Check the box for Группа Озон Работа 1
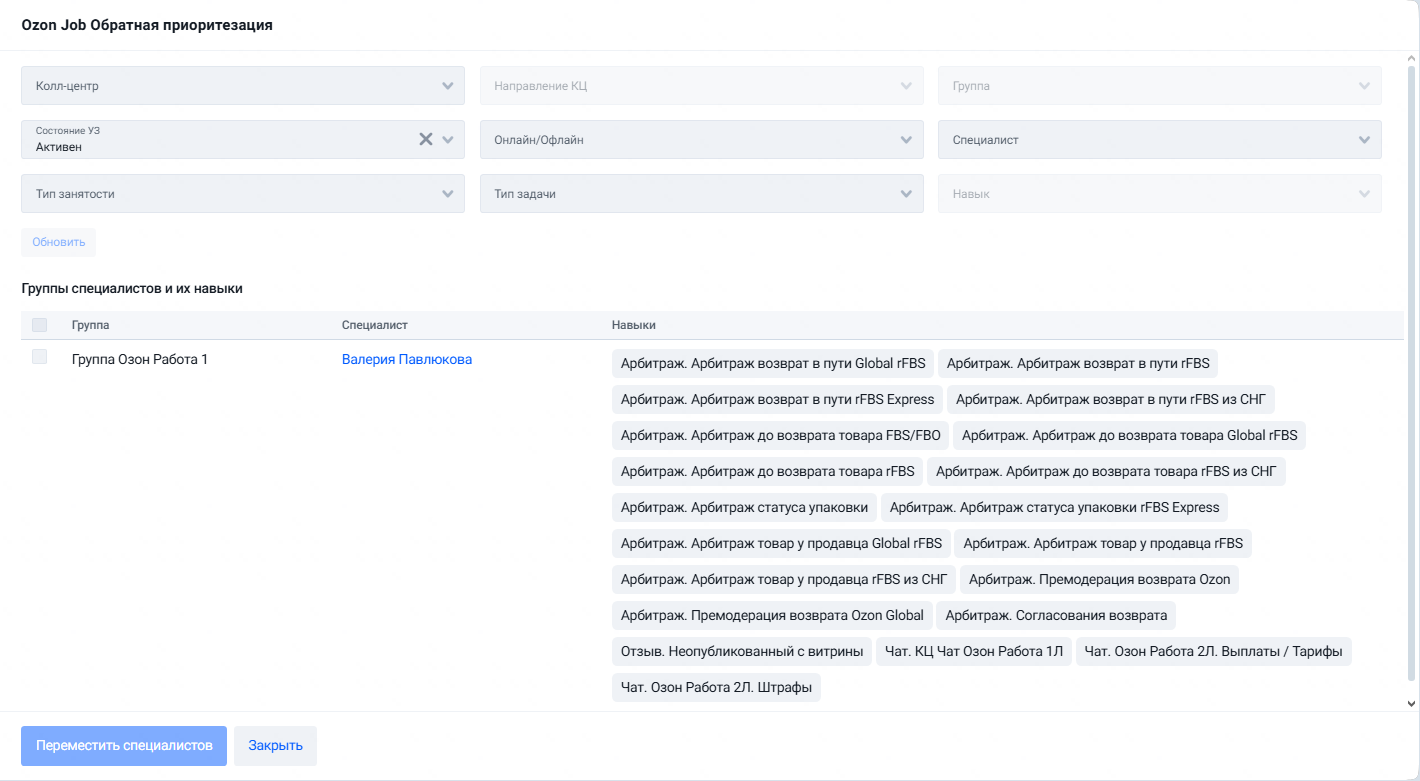1420x781 pixels. [40, 357]
